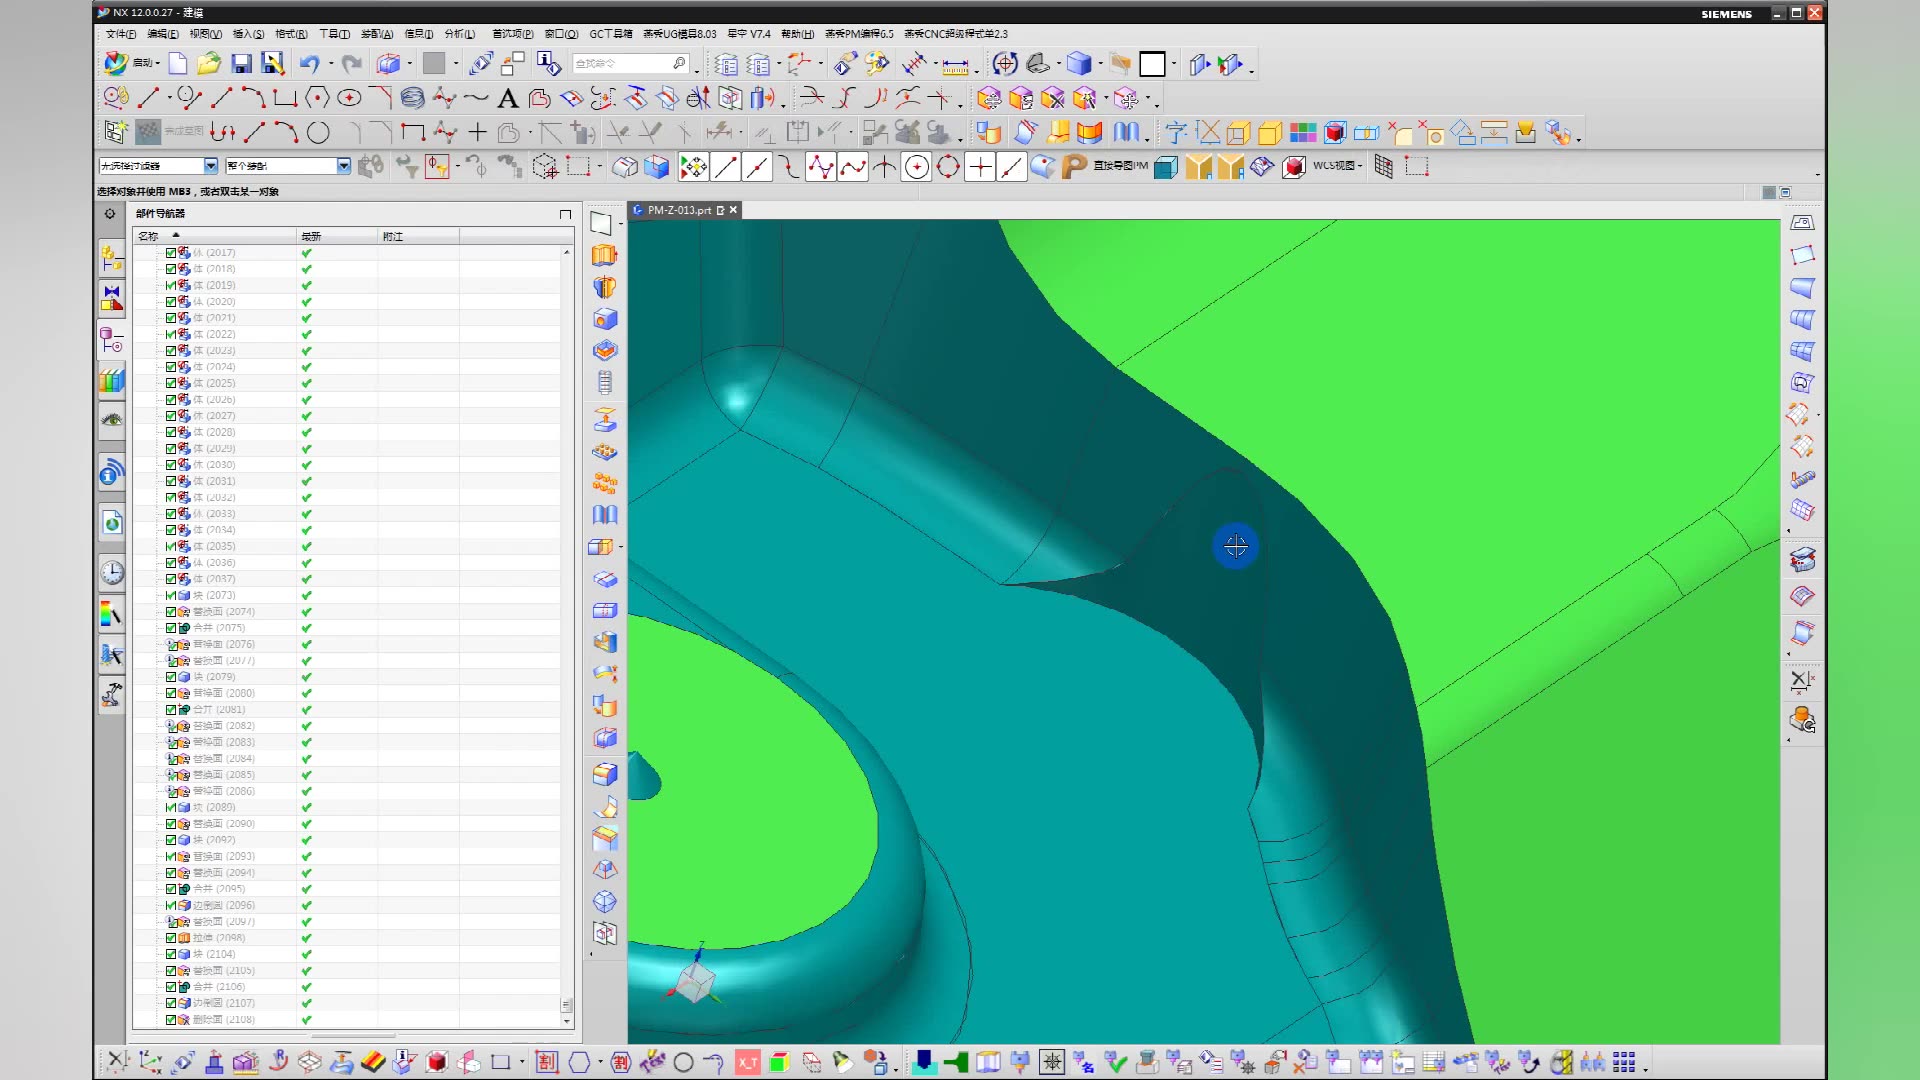The height and width of the screenshot is (1080, 1920).
Task: Click the helix spring curve icon
Action: pos(412,98)
